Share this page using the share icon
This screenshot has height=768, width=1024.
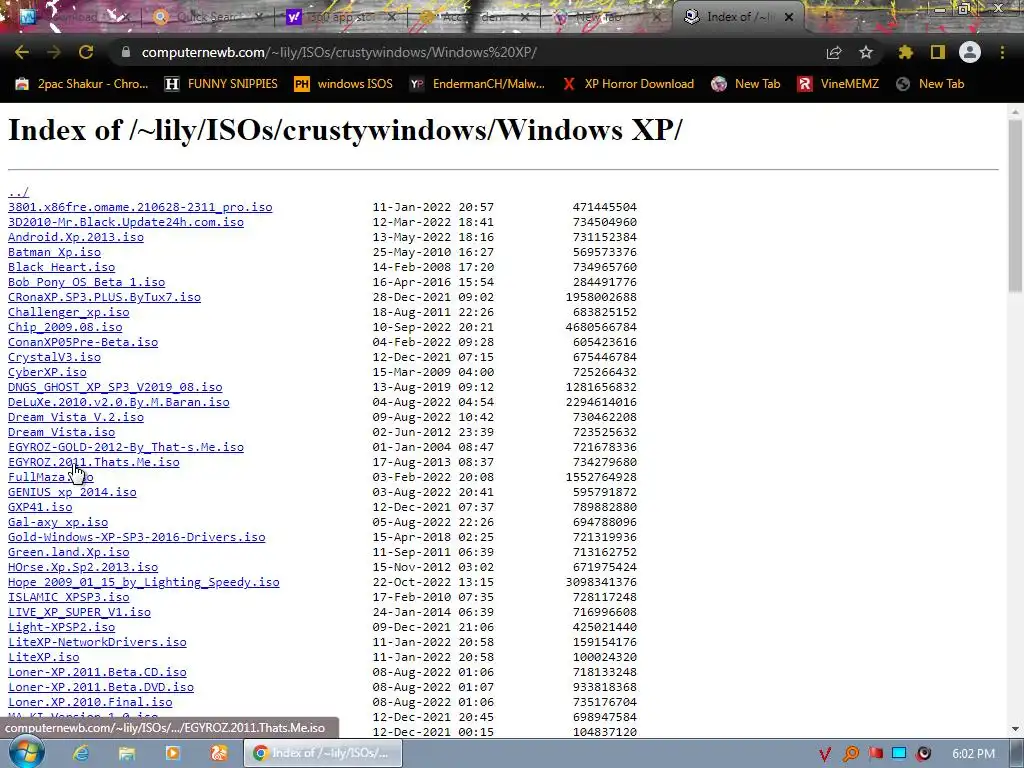click(834, 52)
